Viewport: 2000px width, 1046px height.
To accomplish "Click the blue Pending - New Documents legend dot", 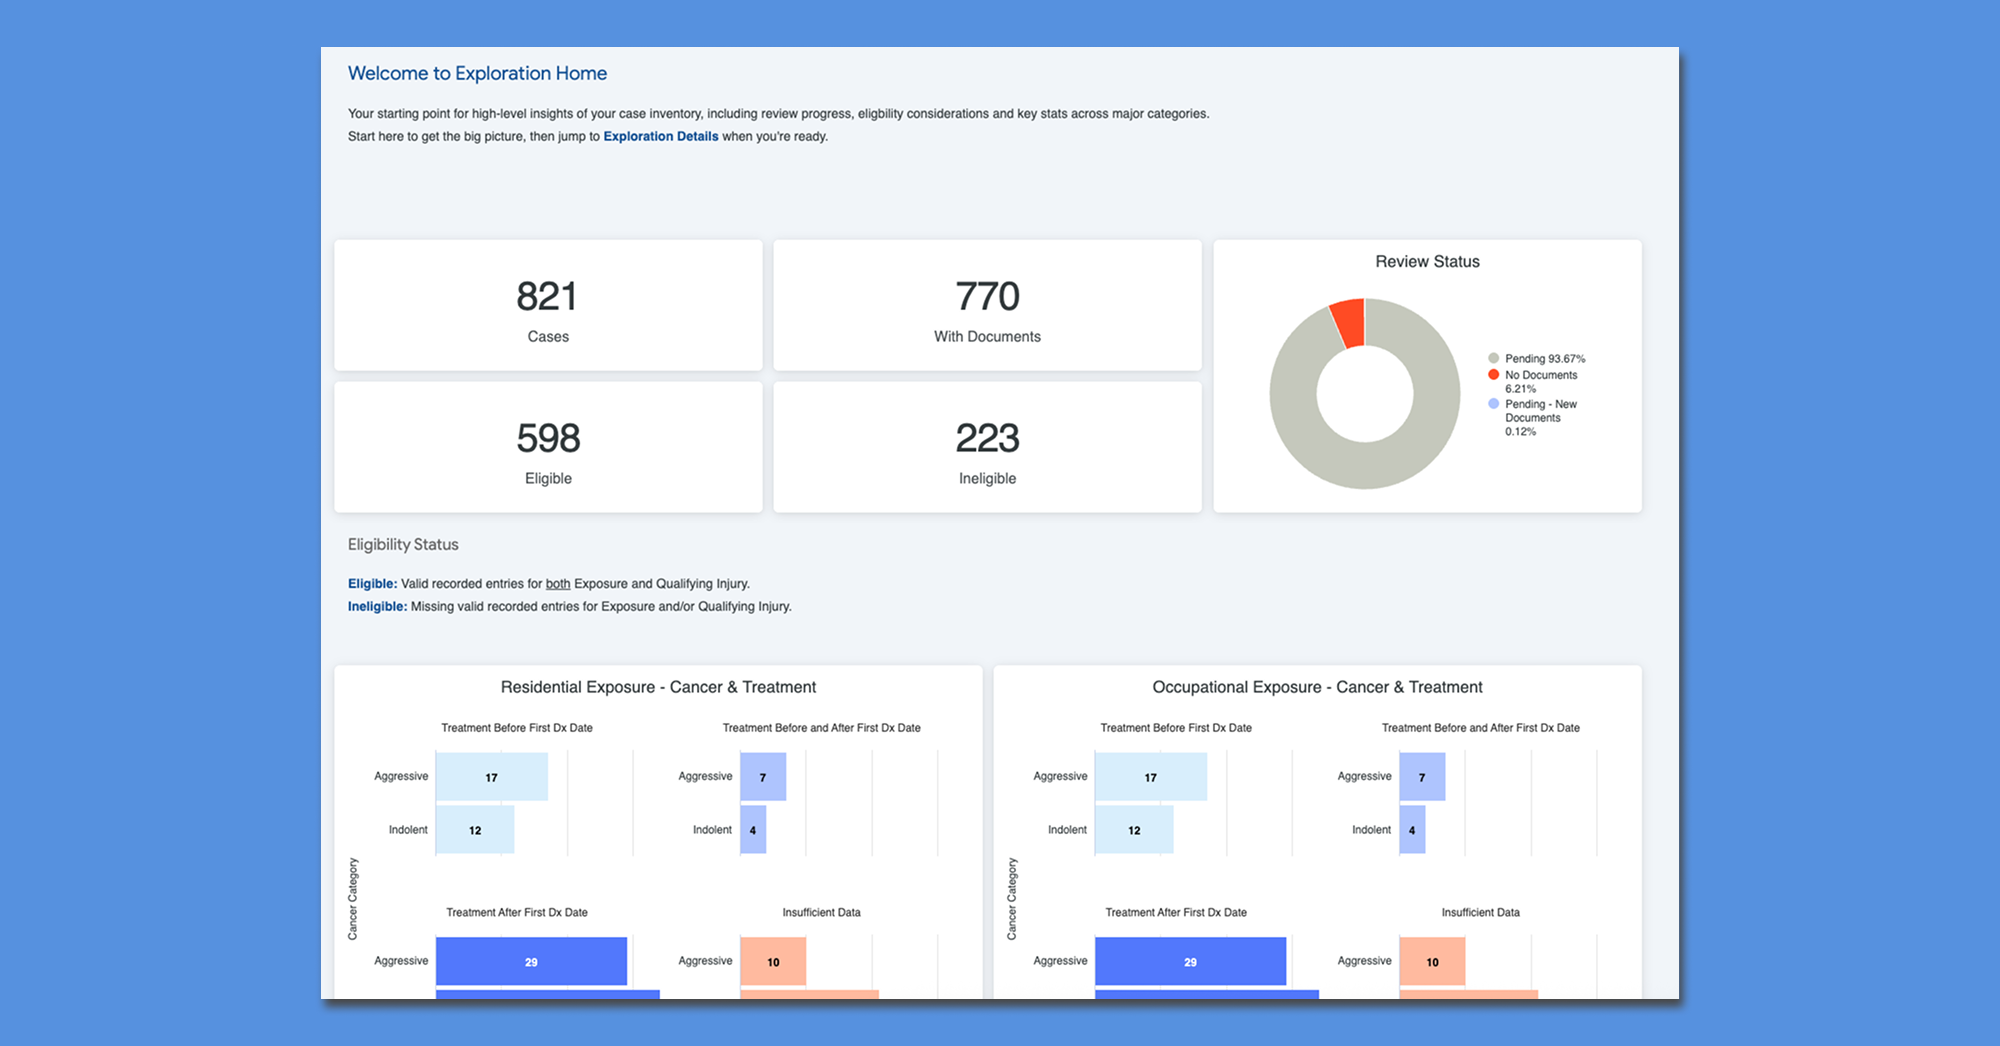I will (x=1494, y=404).
